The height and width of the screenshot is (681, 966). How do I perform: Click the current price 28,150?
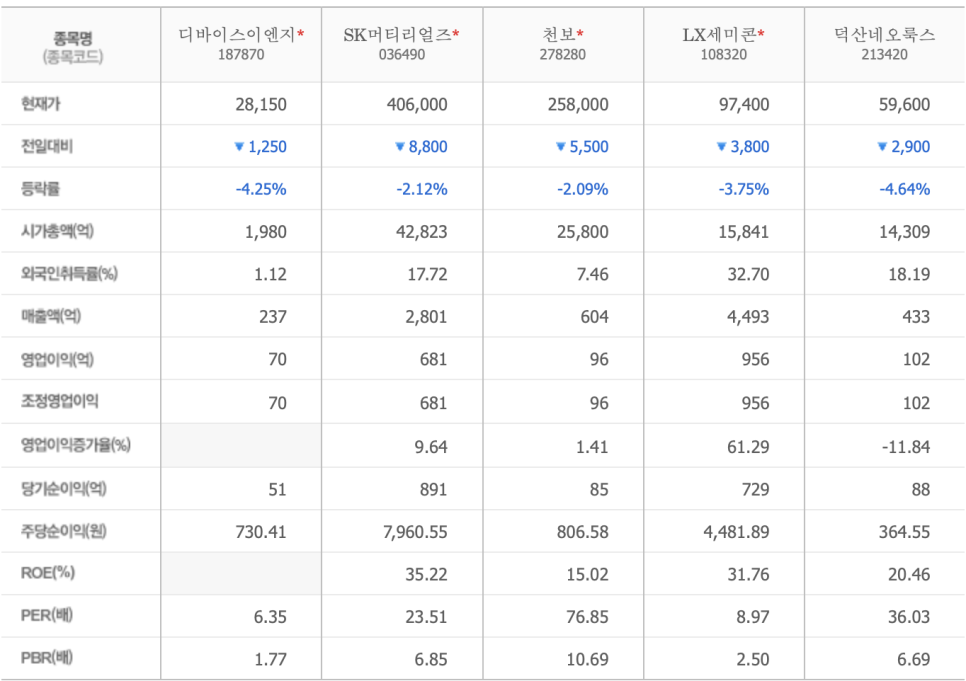pos(261,104)
